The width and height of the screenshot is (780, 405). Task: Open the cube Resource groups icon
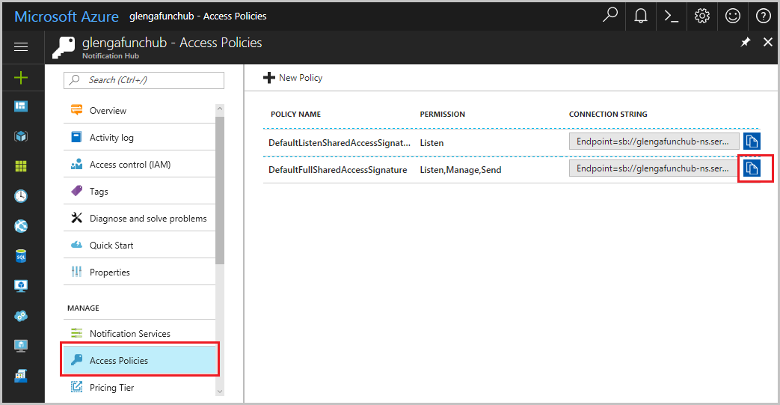[x=21, y=136]
